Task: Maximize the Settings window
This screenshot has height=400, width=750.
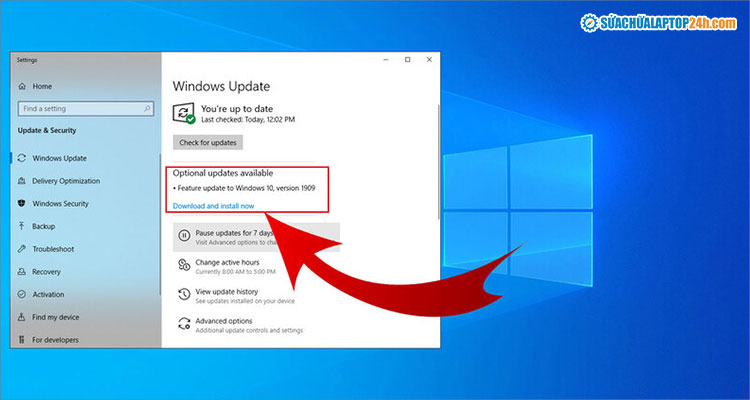Action: pyautogui.click(x=408, y=60)
